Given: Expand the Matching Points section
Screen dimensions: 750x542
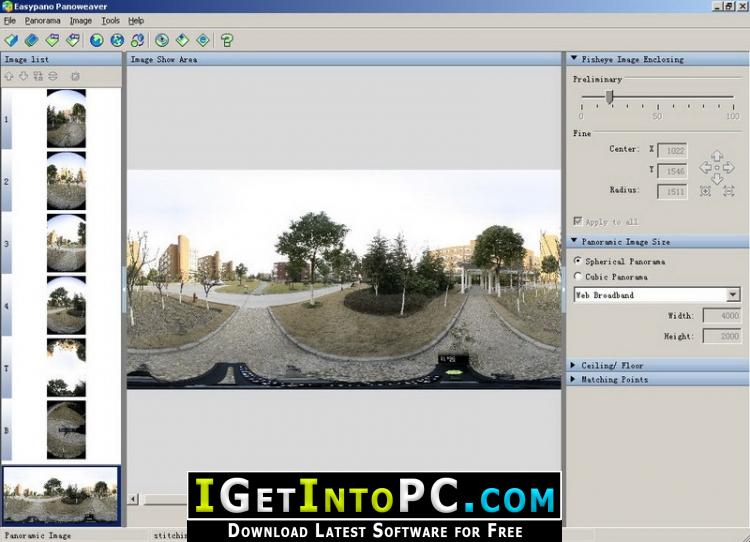Looking at the screenshot, I should click(614, 379).
